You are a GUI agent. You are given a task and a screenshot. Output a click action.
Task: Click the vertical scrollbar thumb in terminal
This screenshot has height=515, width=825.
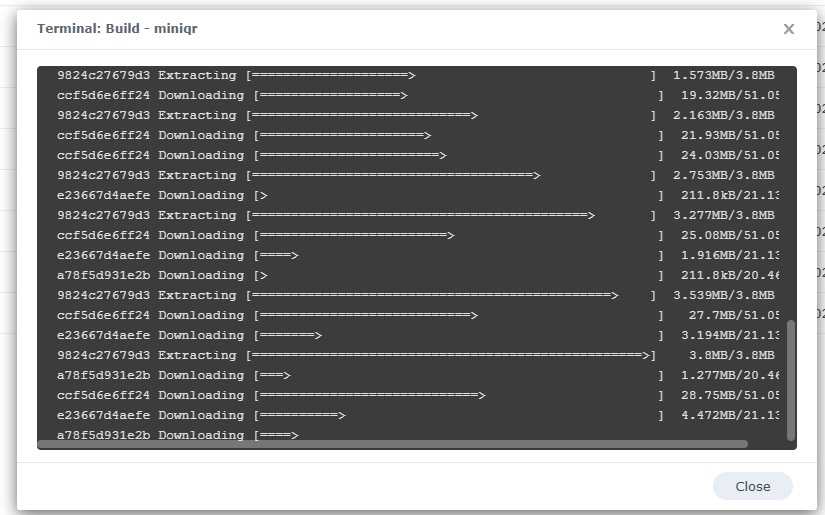click(x=790, y=380)
